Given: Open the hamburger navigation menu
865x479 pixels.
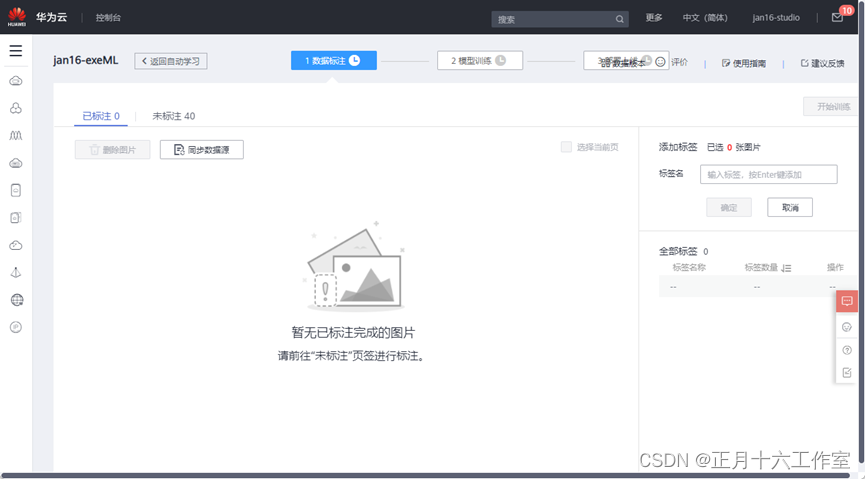Looking at the screenshot, I should (x=16, y=51).
